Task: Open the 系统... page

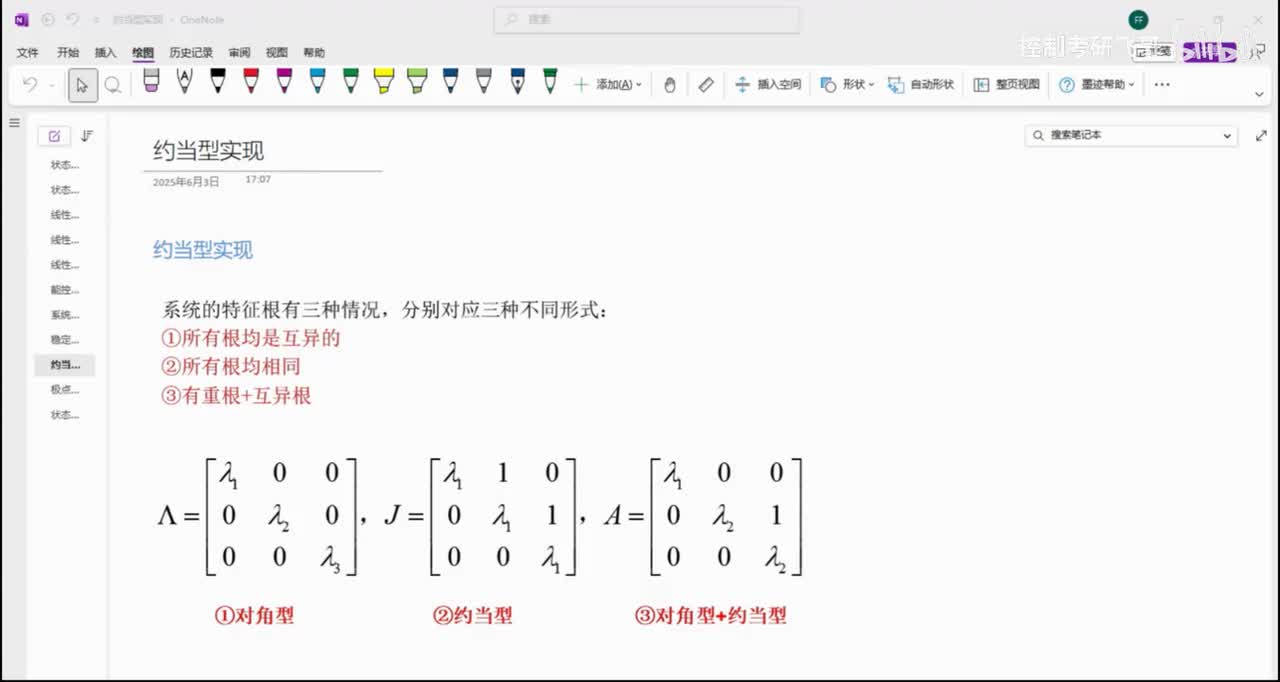Action: tap(65, 315)
